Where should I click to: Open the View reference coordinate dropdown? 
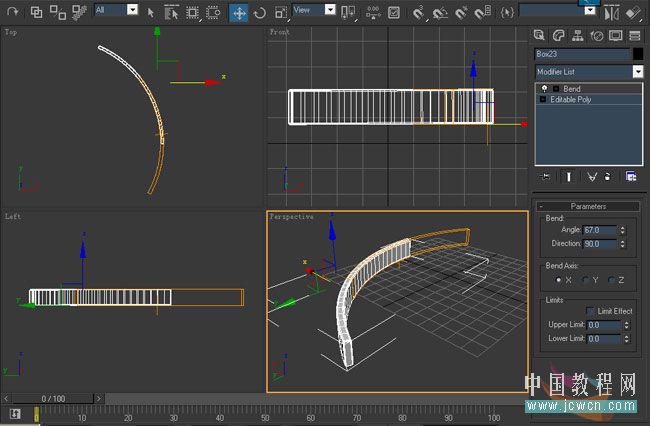tap(330, 9)
